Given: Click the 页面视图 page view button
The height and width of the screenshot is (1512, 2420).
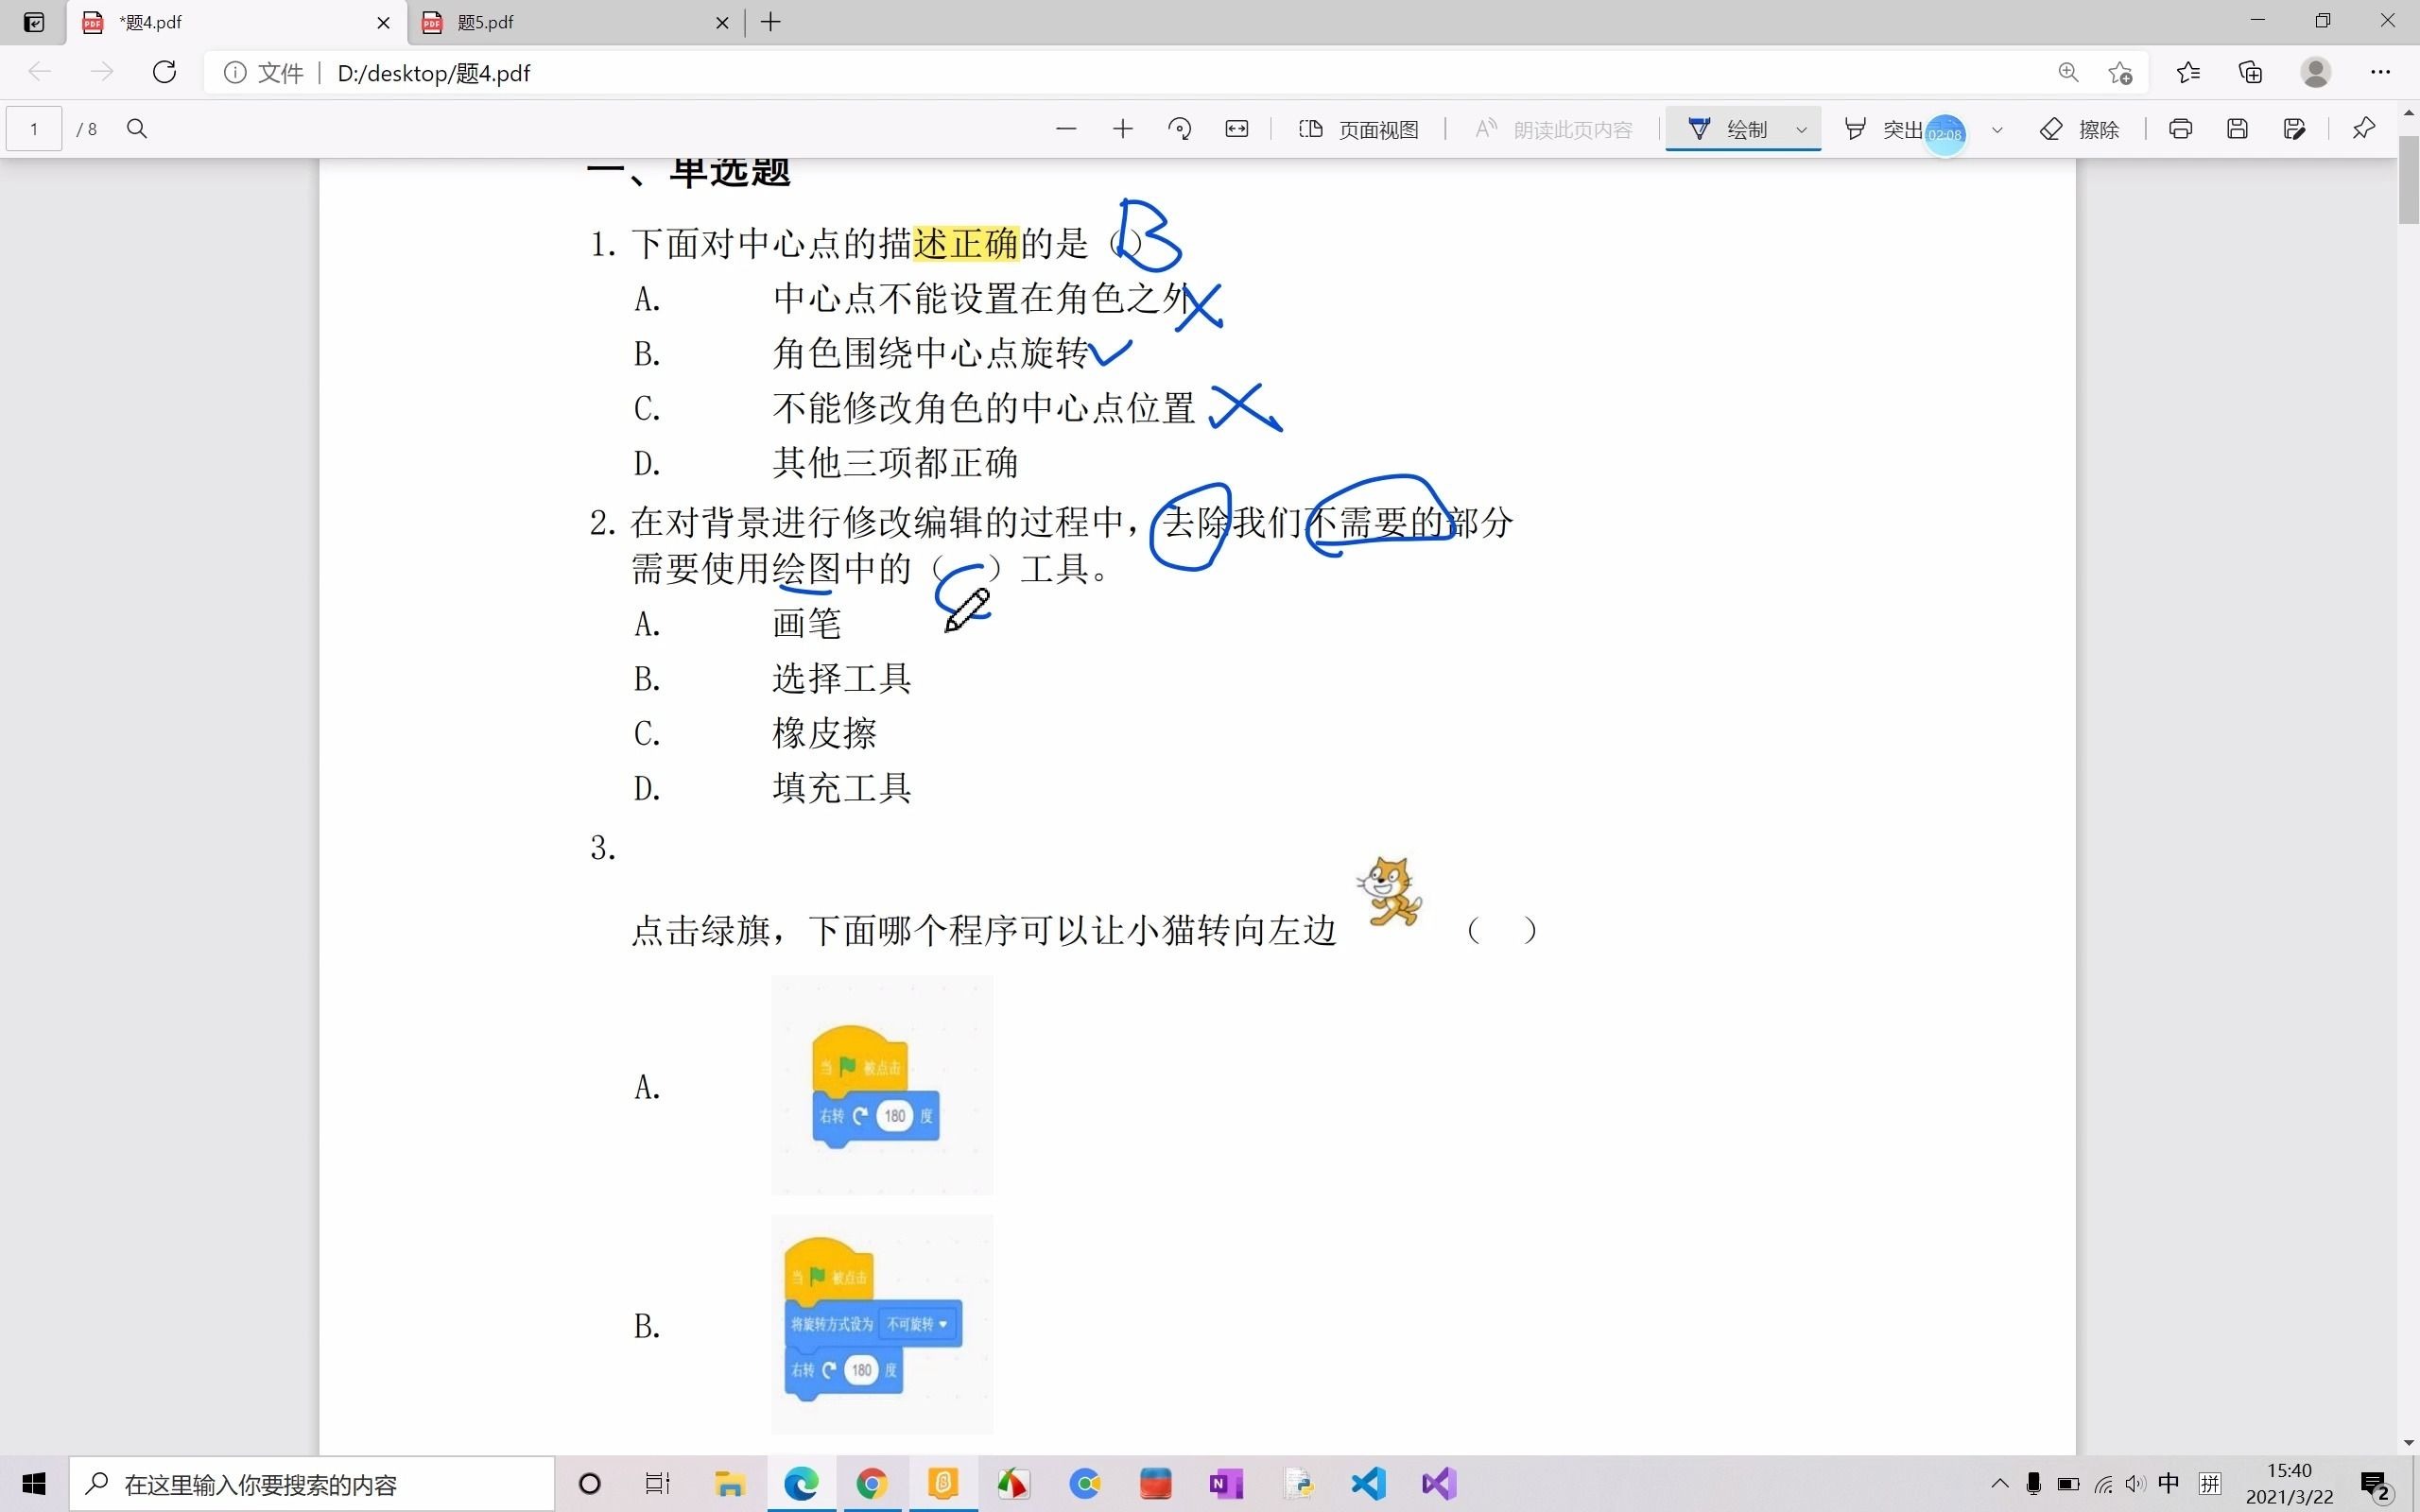Looking at the screenshot, I should click(1359, 129).
